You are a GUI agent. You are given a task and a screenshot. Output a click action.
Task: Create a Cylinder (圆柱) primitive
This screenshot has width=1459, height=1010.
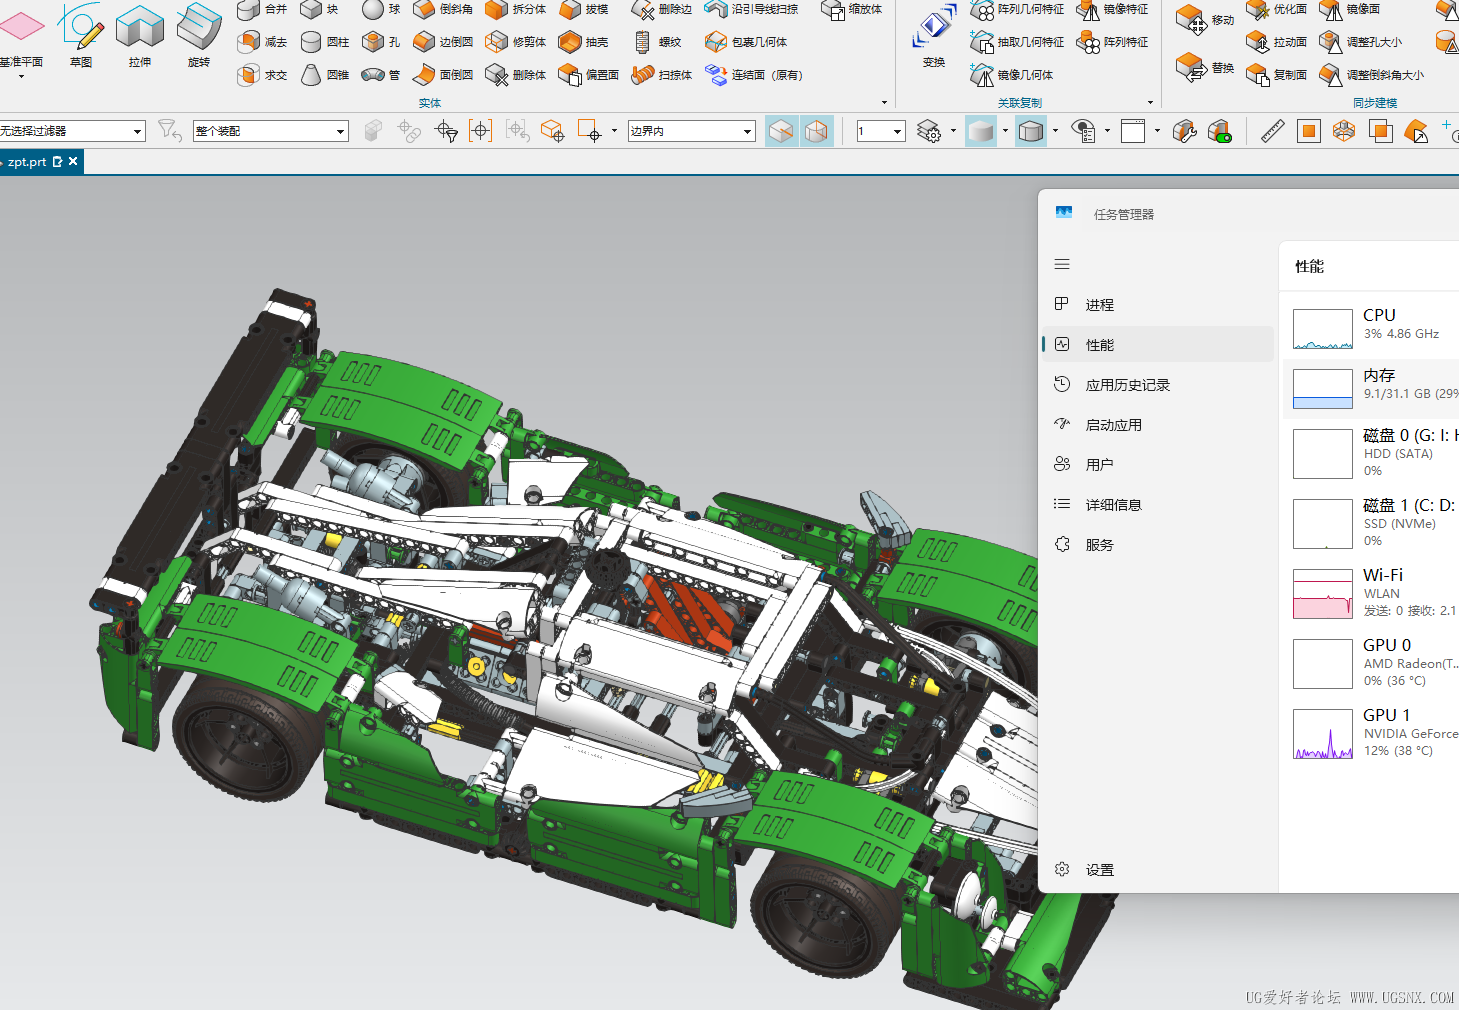(x=325, y=42)
